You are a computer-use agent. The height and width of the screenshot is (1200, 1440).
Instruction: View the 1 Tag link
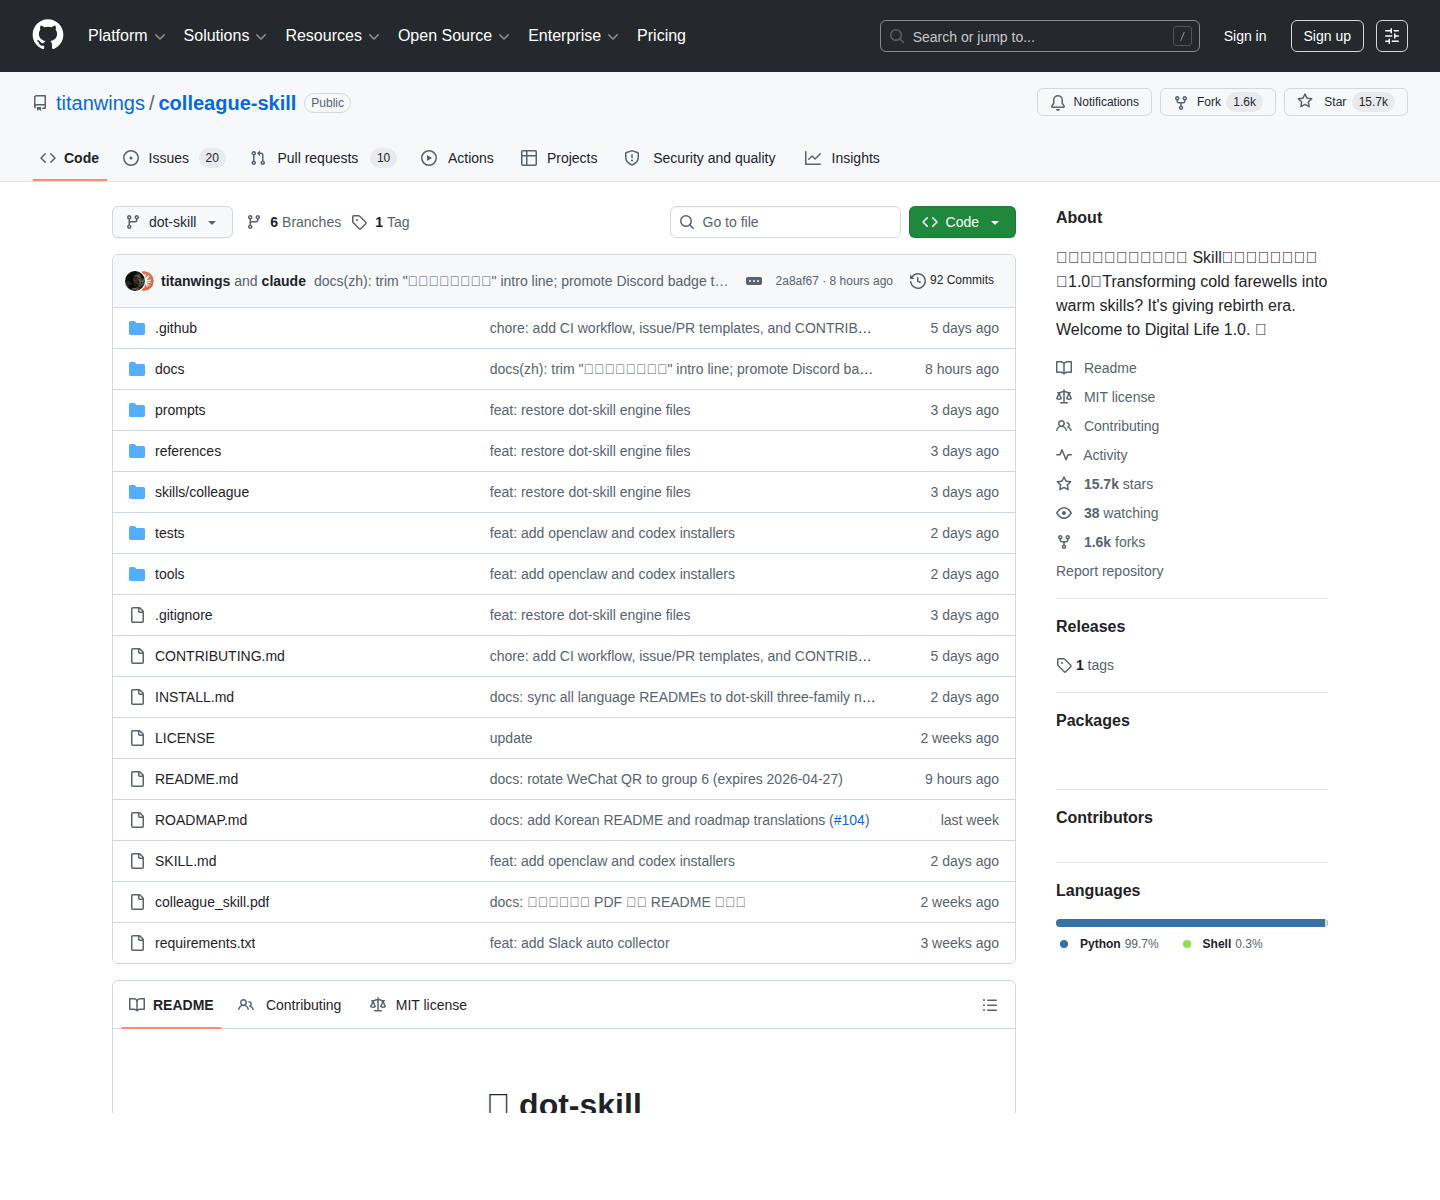tap(381, 222)
